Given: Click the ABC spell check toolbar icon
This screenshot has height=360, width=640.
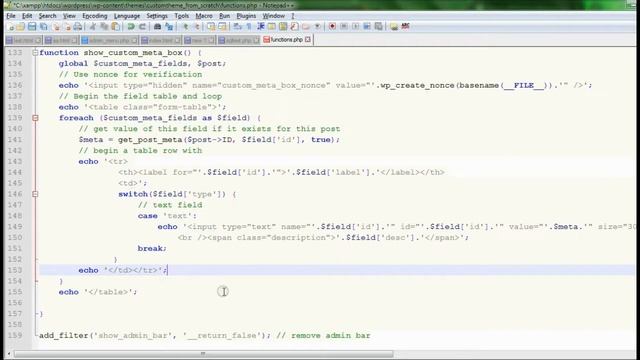Looking at the screenshot, I should pos(405,27).
